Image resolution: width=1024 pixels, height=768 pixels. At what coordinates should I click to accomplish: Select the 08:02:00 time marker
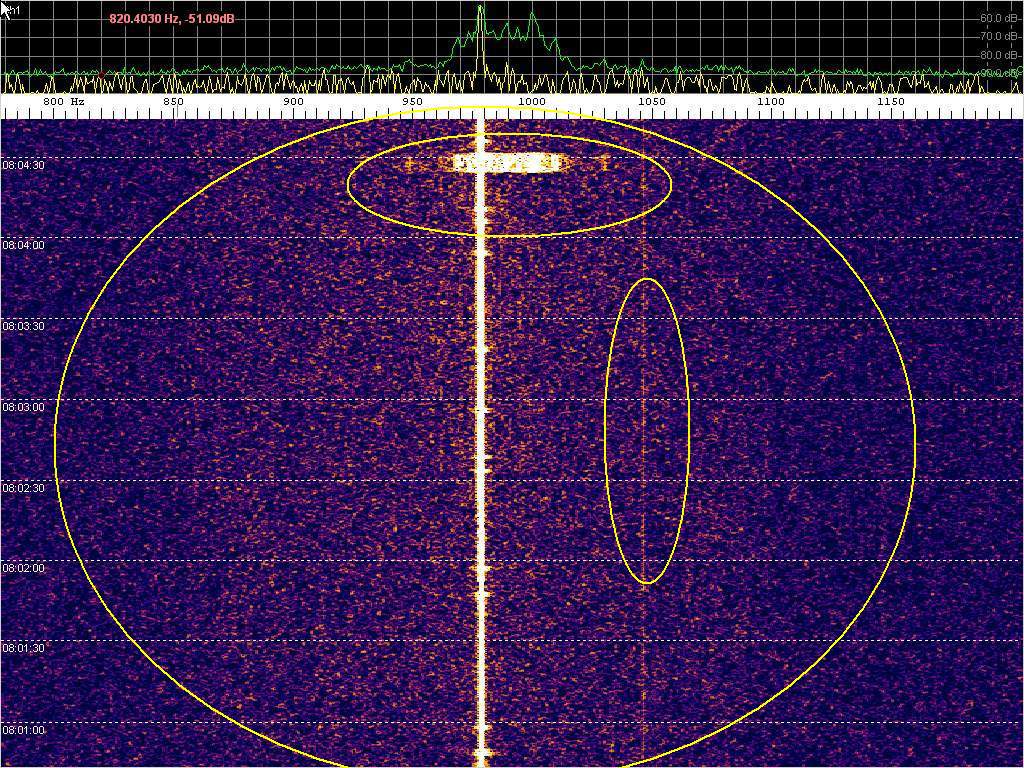pyautogui.click(x=23, y=568)
